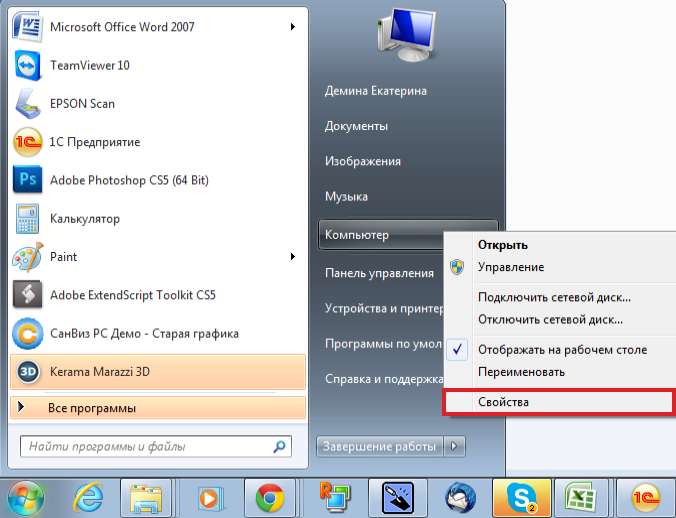The image size is (676, 518).
Task: Open the Демина Екатерина user folder
Action: point(376,91)
